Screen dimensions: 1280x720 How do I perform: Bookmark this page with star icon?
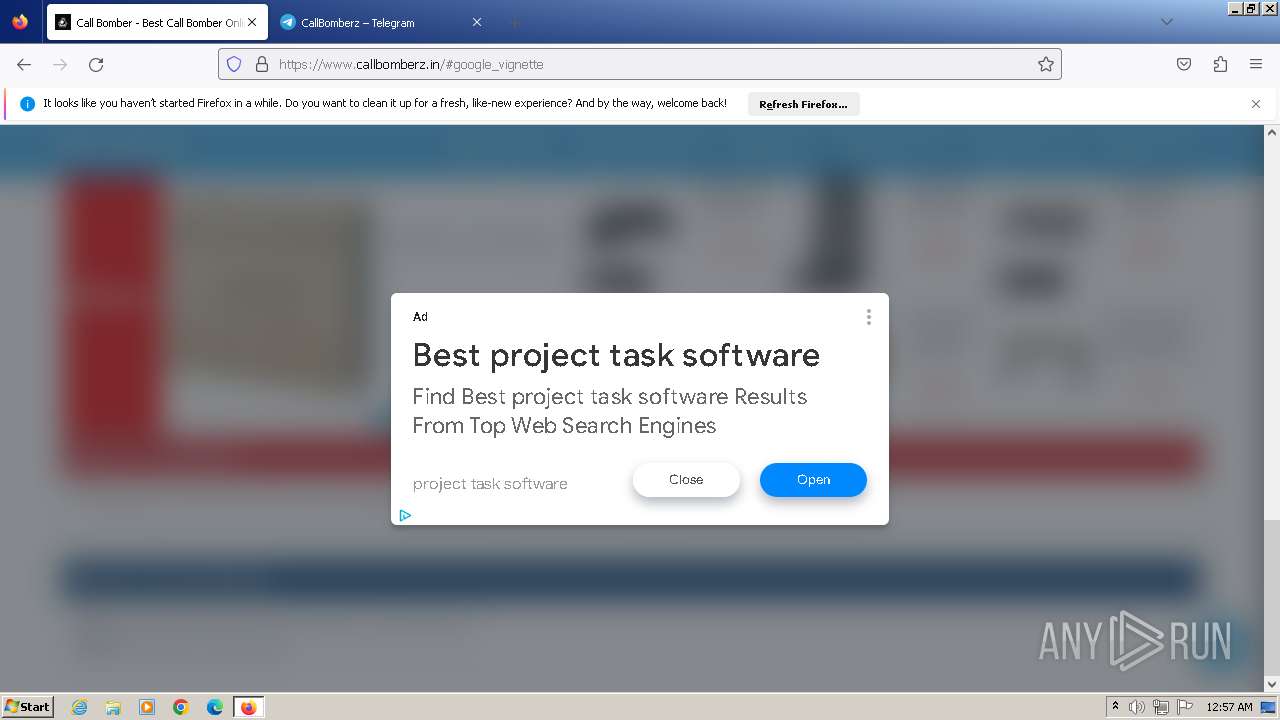[1046, 64]
